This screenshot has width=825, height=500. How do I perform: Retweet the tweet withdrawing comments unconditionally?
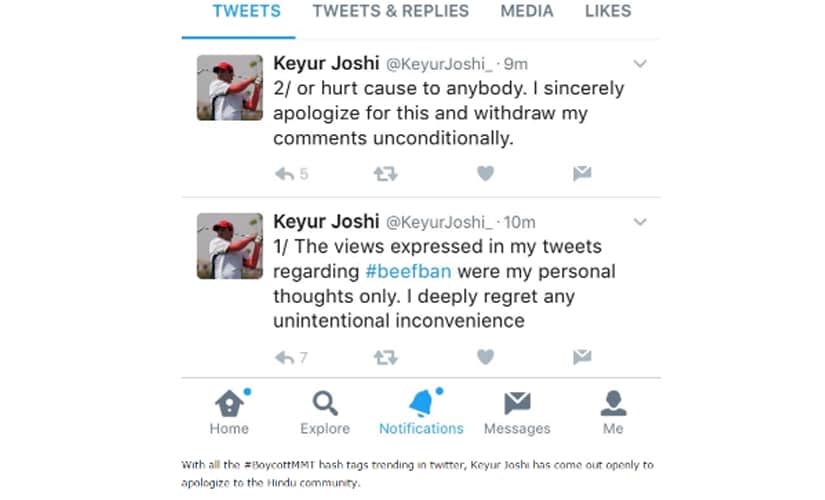[x=386, y=174]
